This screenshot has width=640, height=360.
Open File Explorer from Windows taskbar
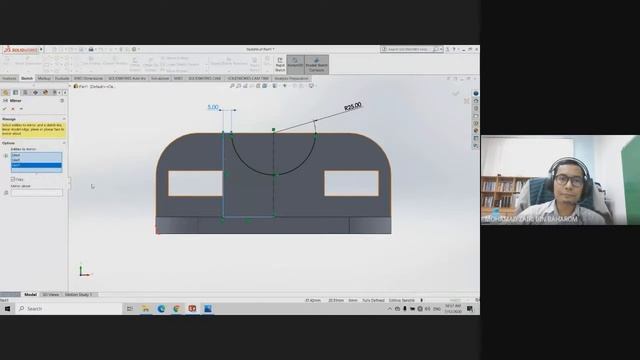click(145, 309)
